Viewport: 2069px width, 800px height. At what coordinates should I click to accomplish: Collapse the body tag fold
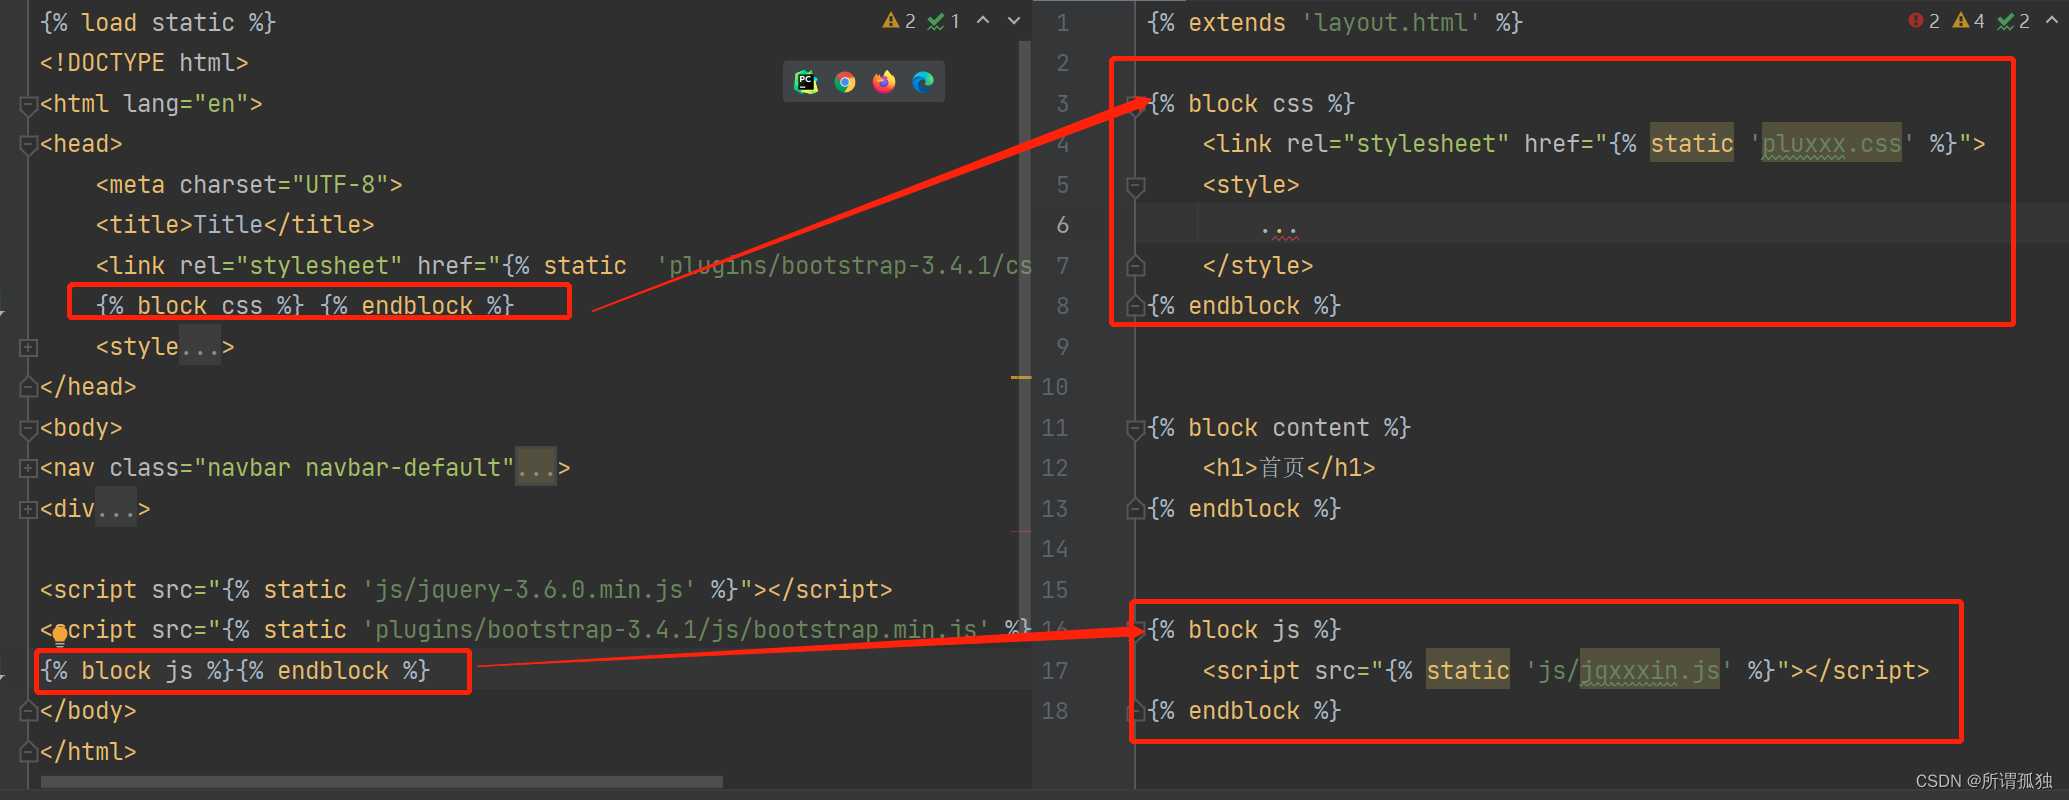(28, 428)
